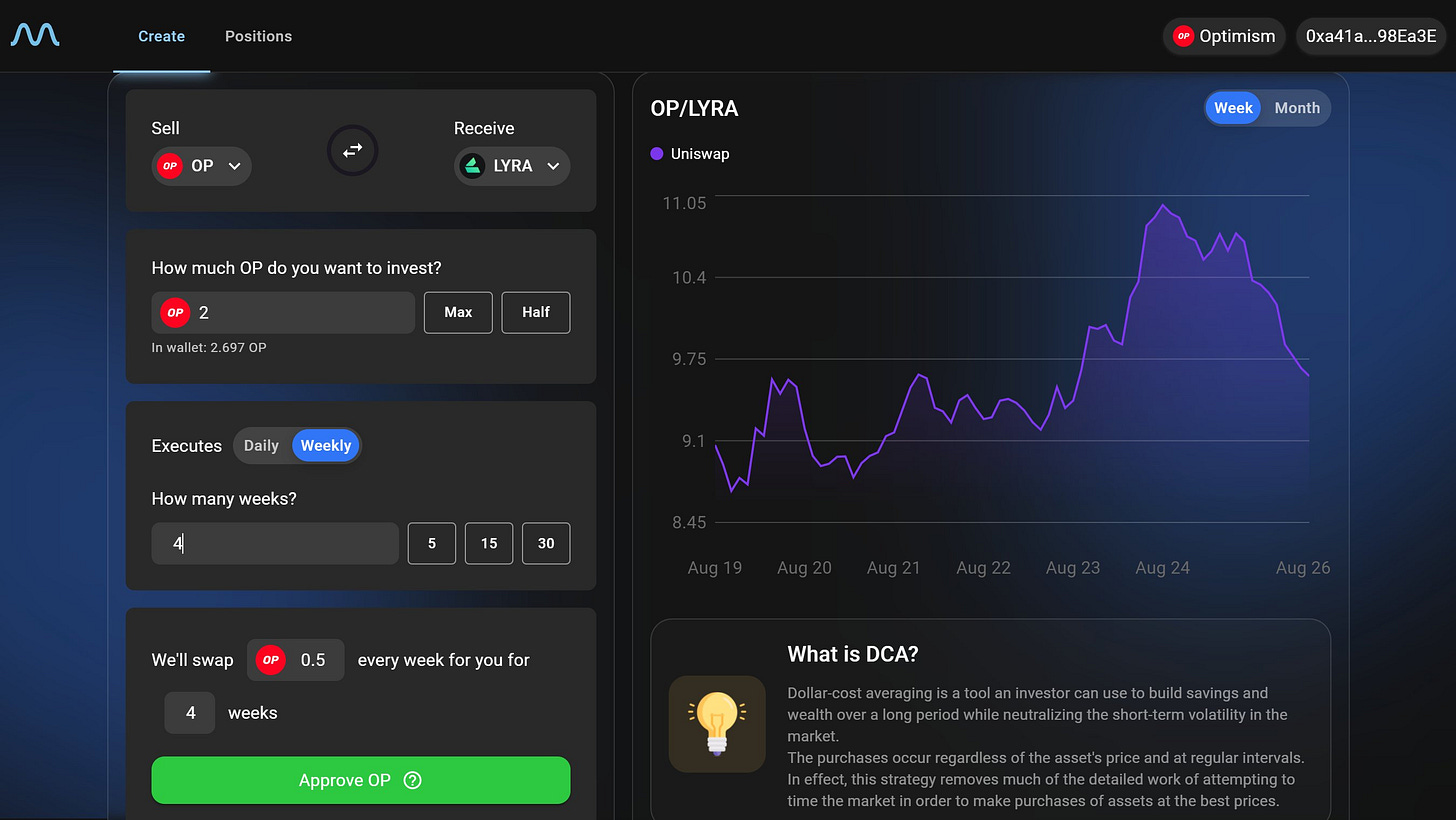
Task: Choose the 5 weeks preset
Action: pos(432,543)
